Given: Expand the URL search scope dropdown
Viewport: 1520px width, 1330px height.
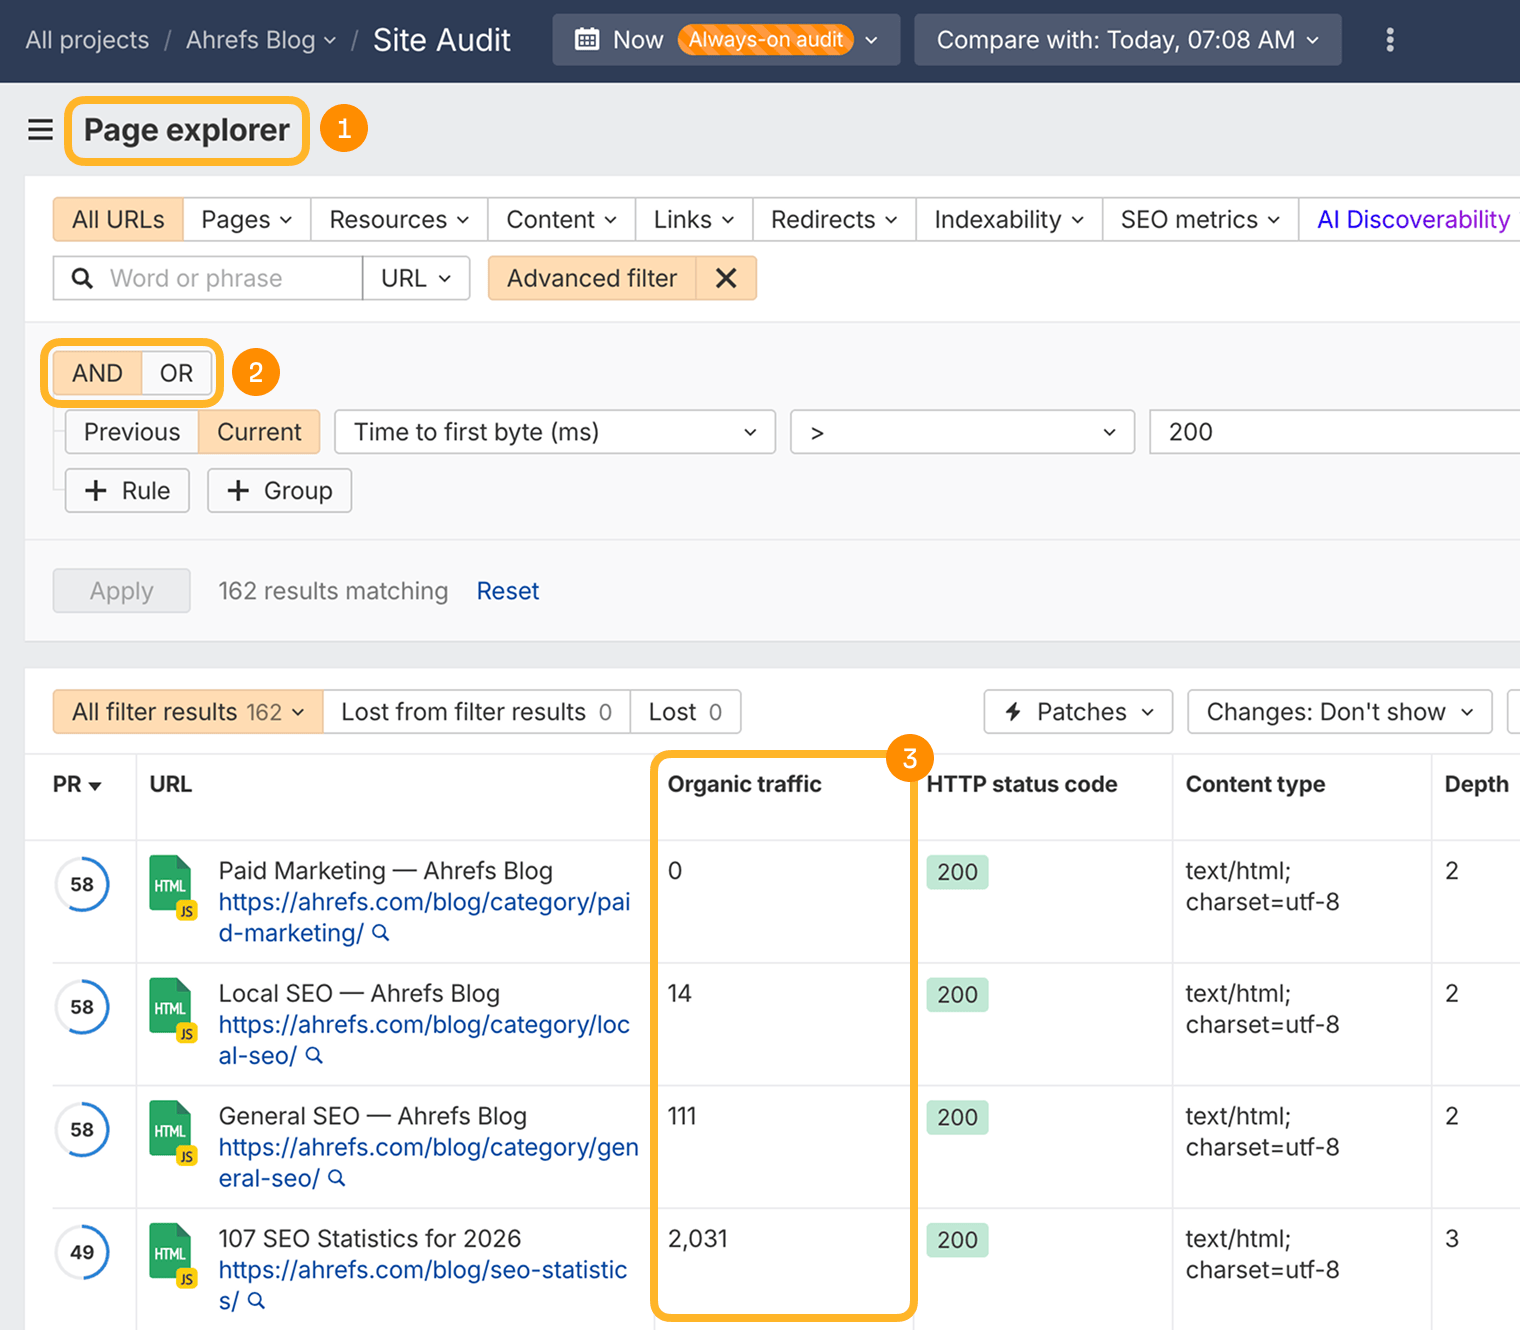Looking at the screenshot, I should coord(416,278).
